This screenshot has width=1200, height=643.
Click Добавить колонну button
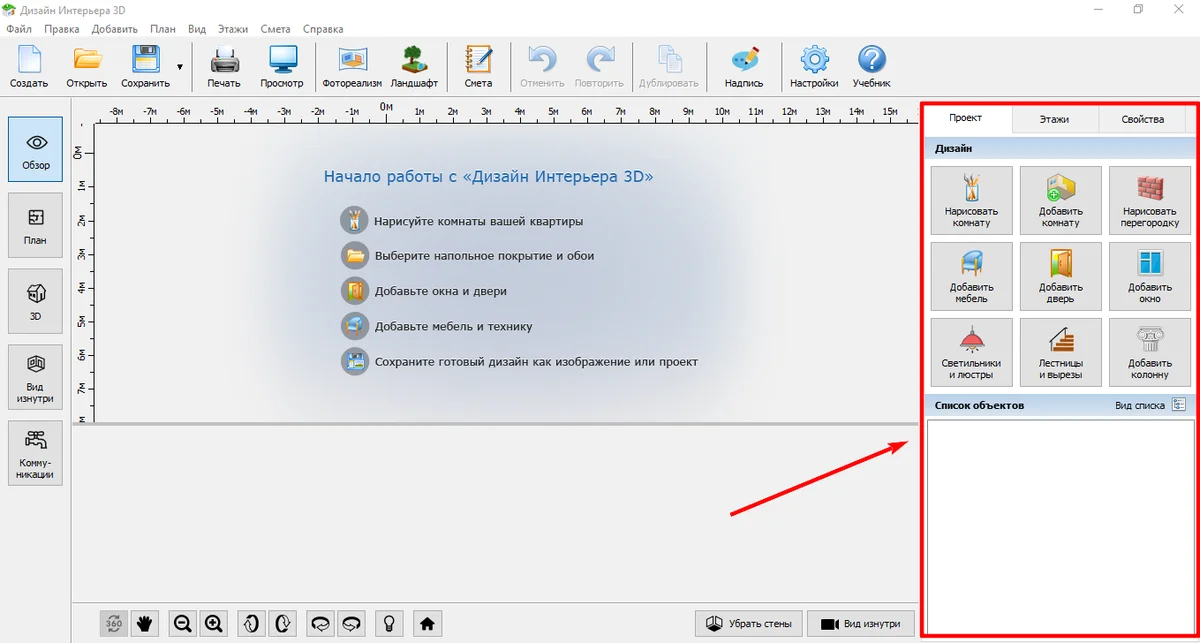[1150, 353]
